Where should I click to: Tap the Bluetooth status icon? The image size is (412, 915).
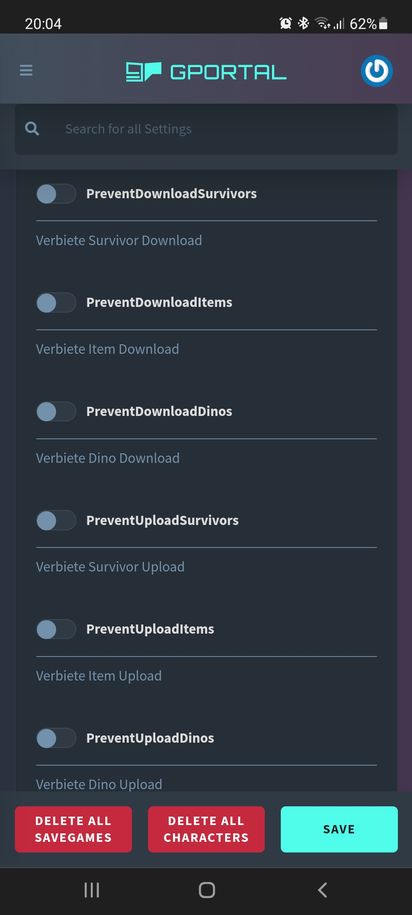tap(303, 23)
